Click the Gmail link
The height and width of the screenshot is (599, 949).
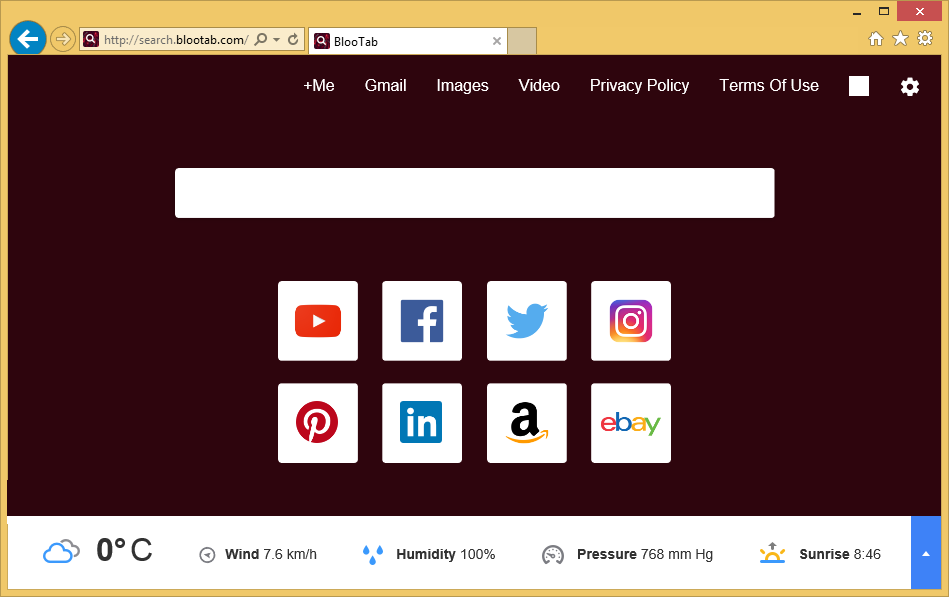[385, 86]
